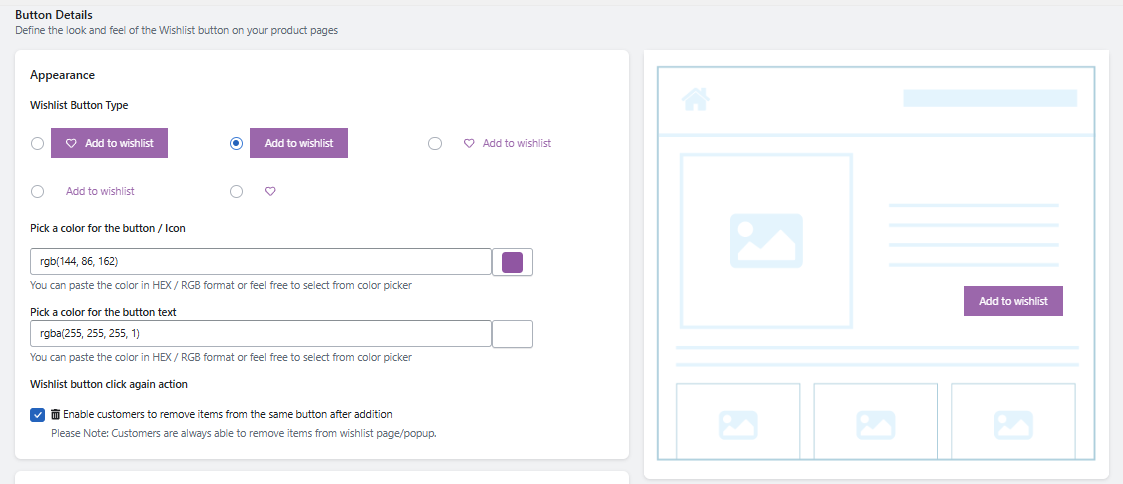
Task: Click the first bottom thumbnail in preview
Action: [738, 421]
